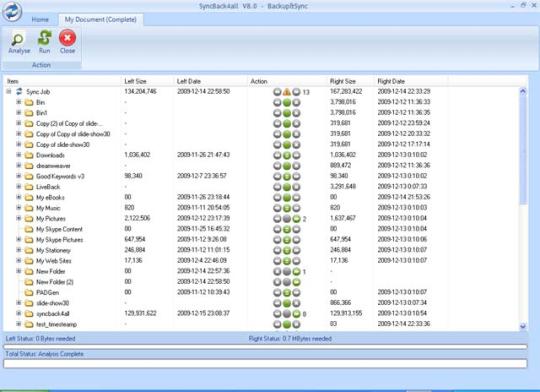540x392 pixels.
Task: Expand the My Web Sites folder node
Action: 19,260
